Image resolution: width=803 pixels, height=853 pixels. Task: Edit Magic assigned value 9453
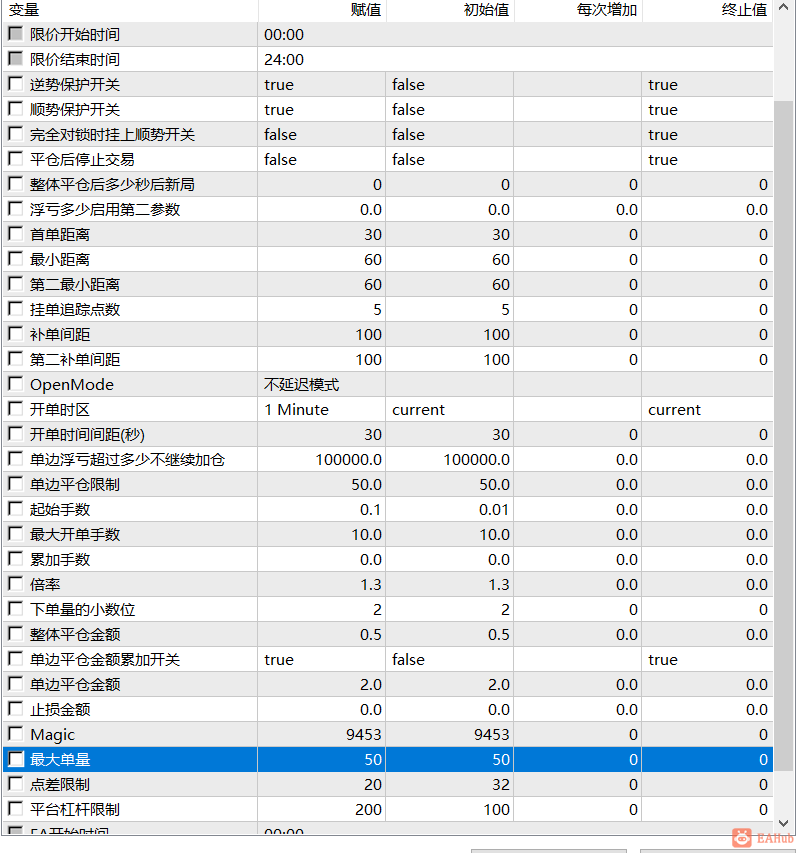(x=322, y=734)
